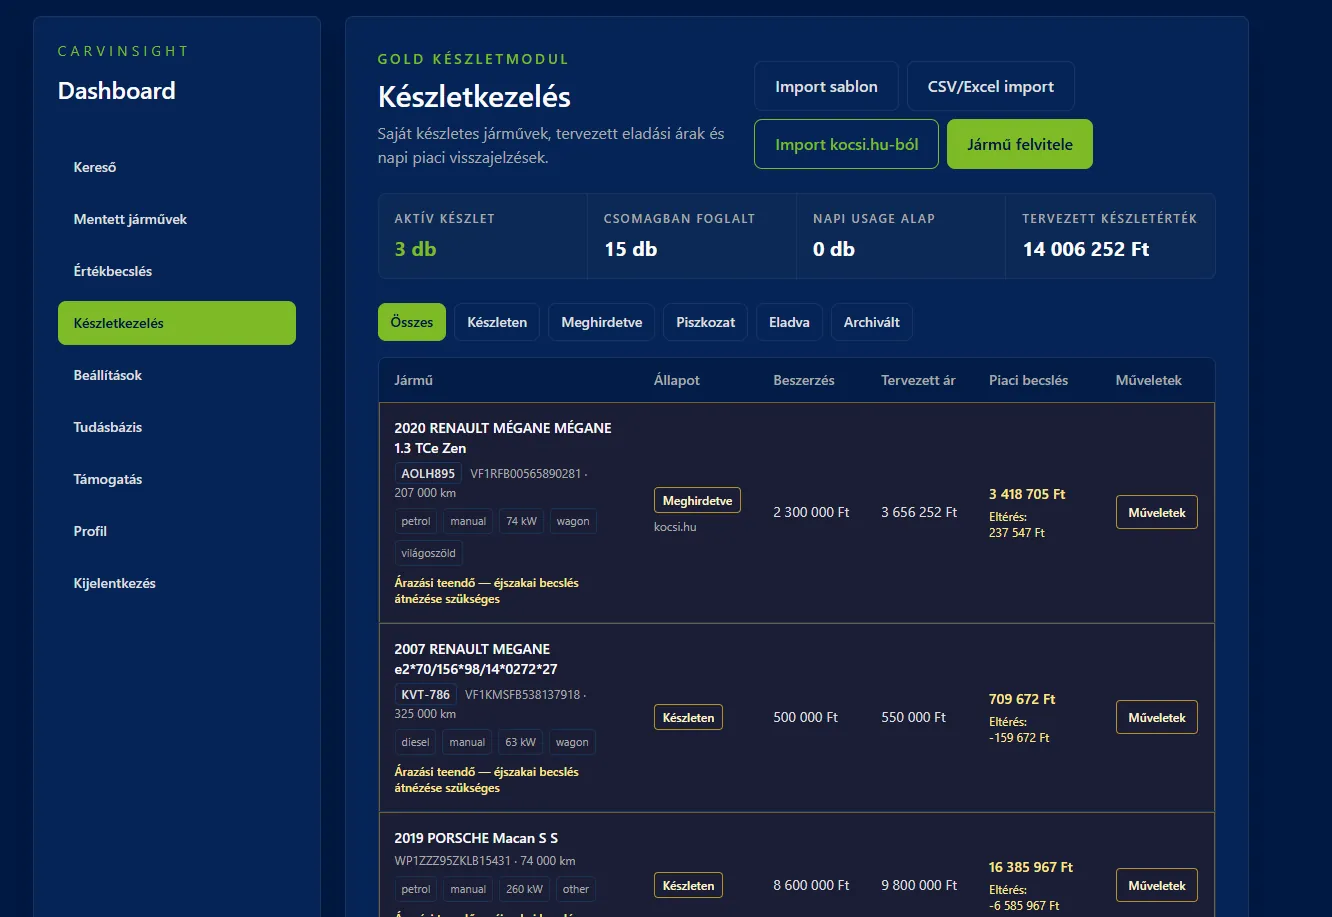Click Készleten badge of 2007 Renault Megane

tap(688, 717)
